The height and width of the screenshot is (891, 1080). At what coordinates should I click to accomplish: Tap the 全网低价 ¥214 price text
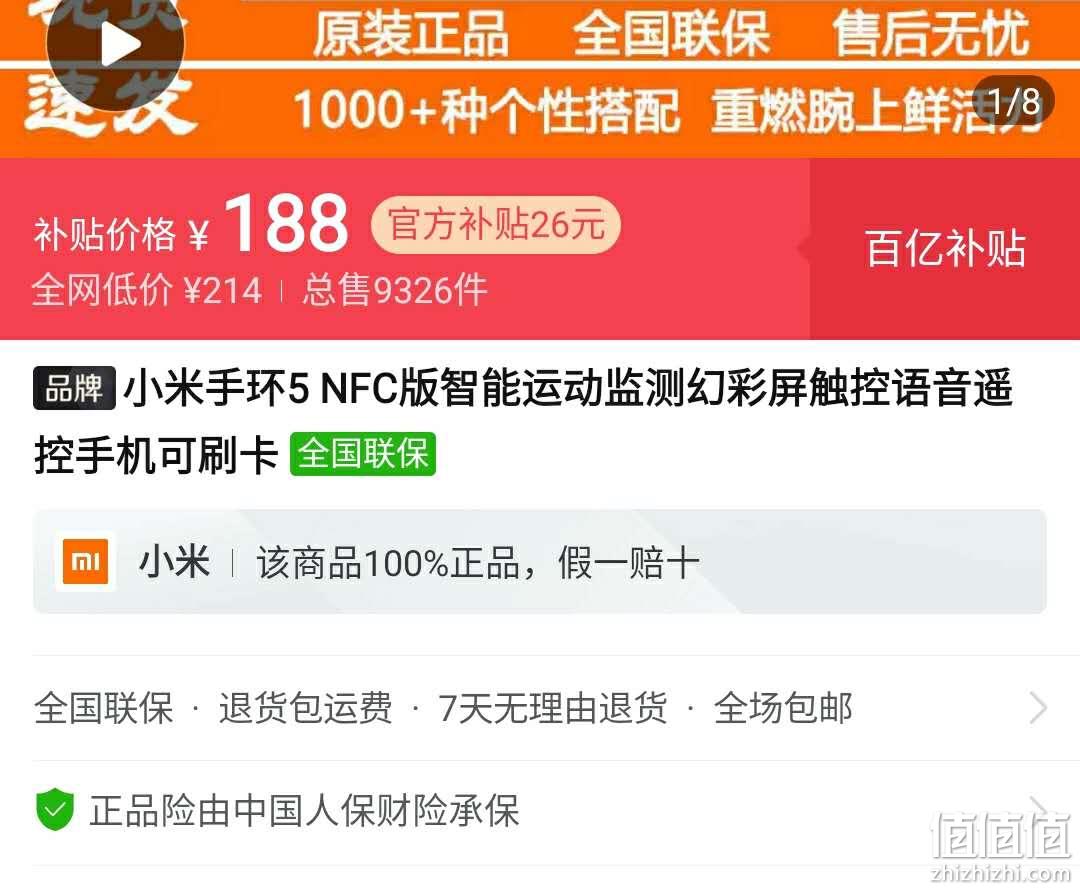(147, 290)
